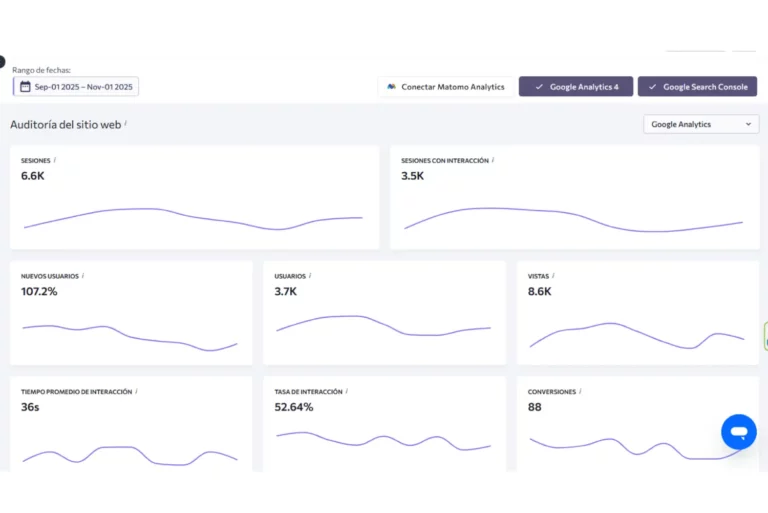
Task: Click the info icon next to Nuevos usuarios
Action: pyautogui.click(x=83, y=276)
